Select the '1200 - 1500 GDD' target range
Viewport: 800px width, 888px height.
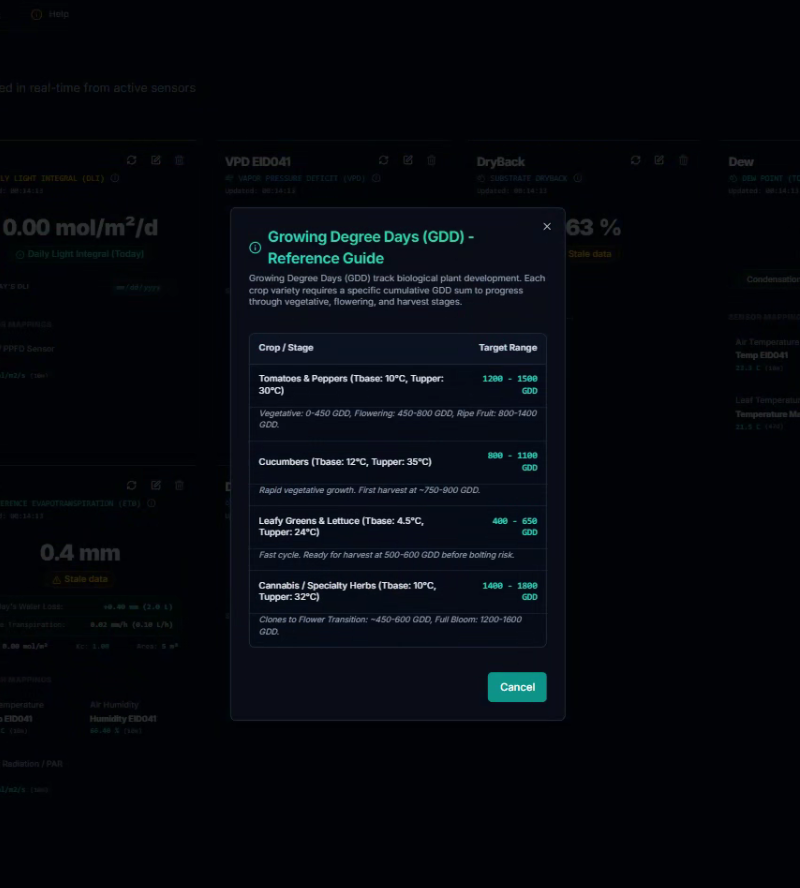coord(510,385)
